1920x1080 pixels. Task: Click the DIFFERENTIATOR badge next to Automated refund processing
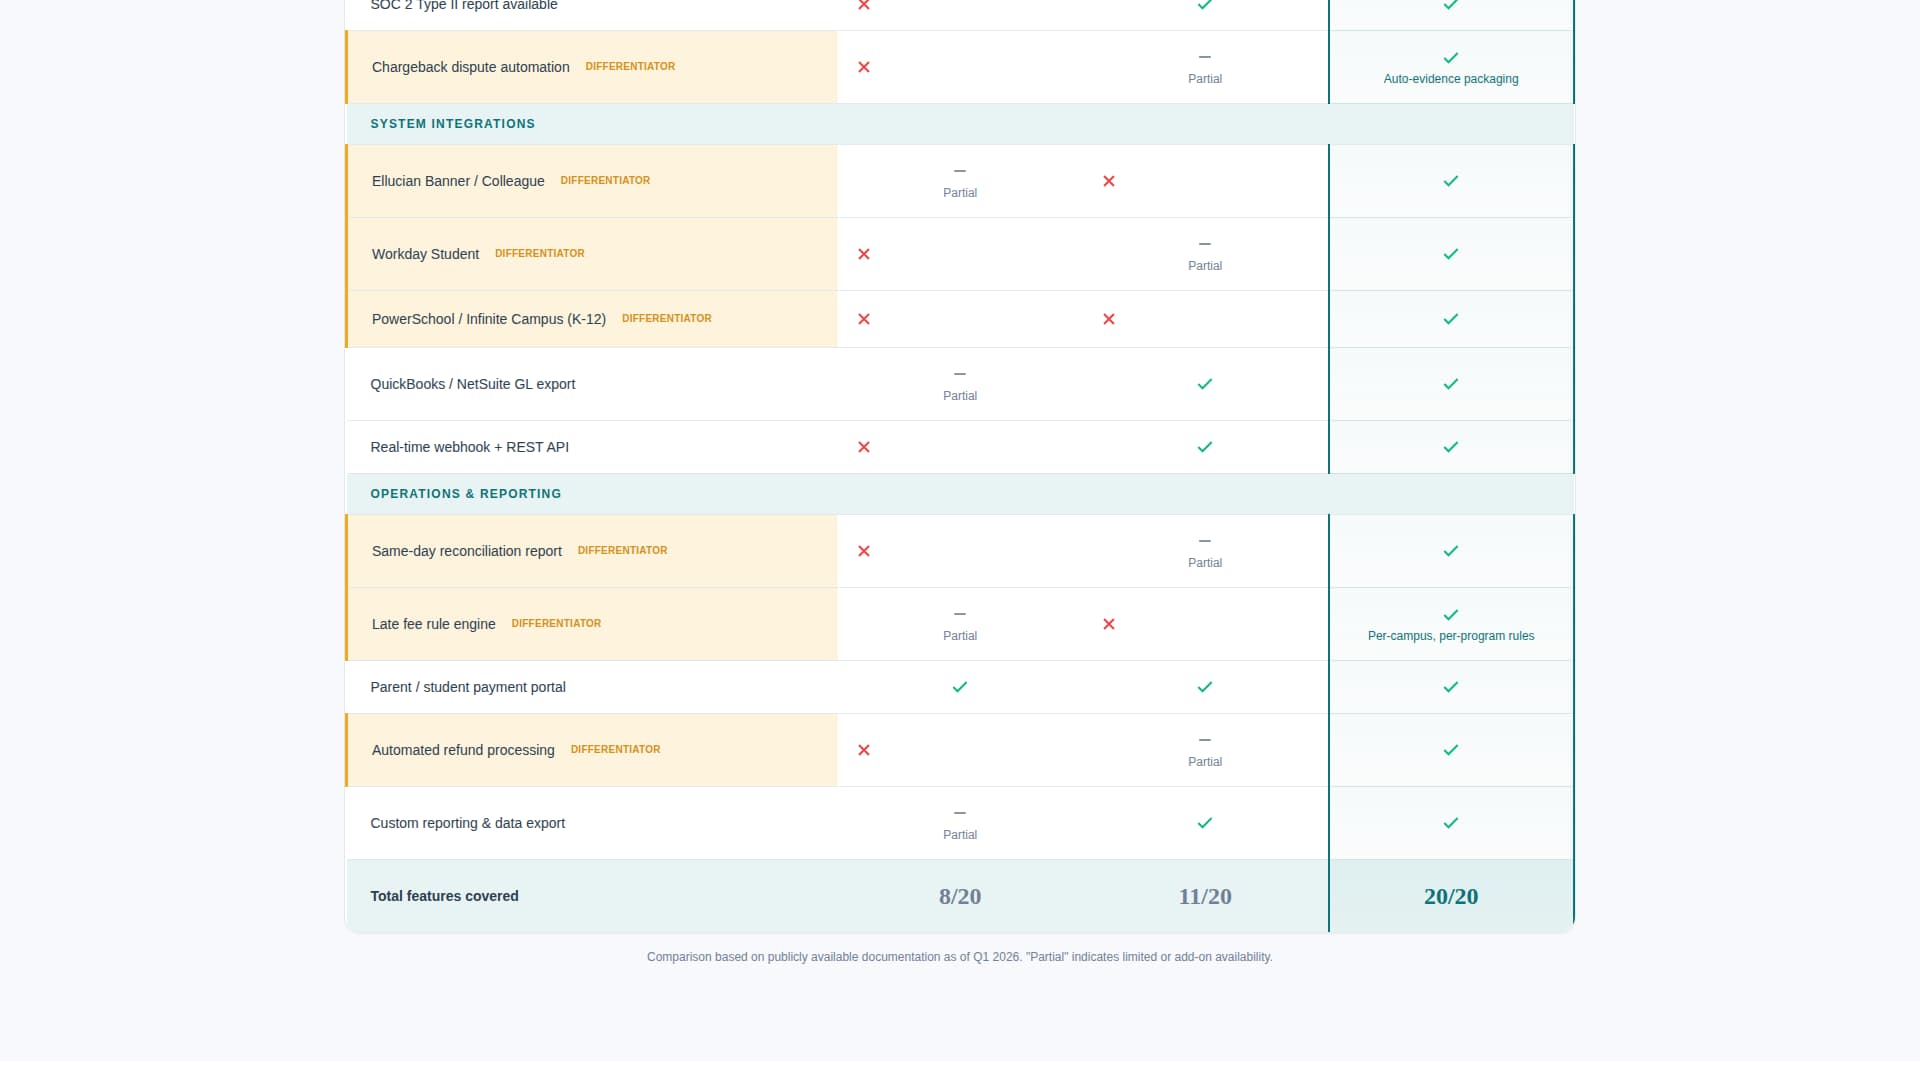pyautogui.click(x=615, y=750)
